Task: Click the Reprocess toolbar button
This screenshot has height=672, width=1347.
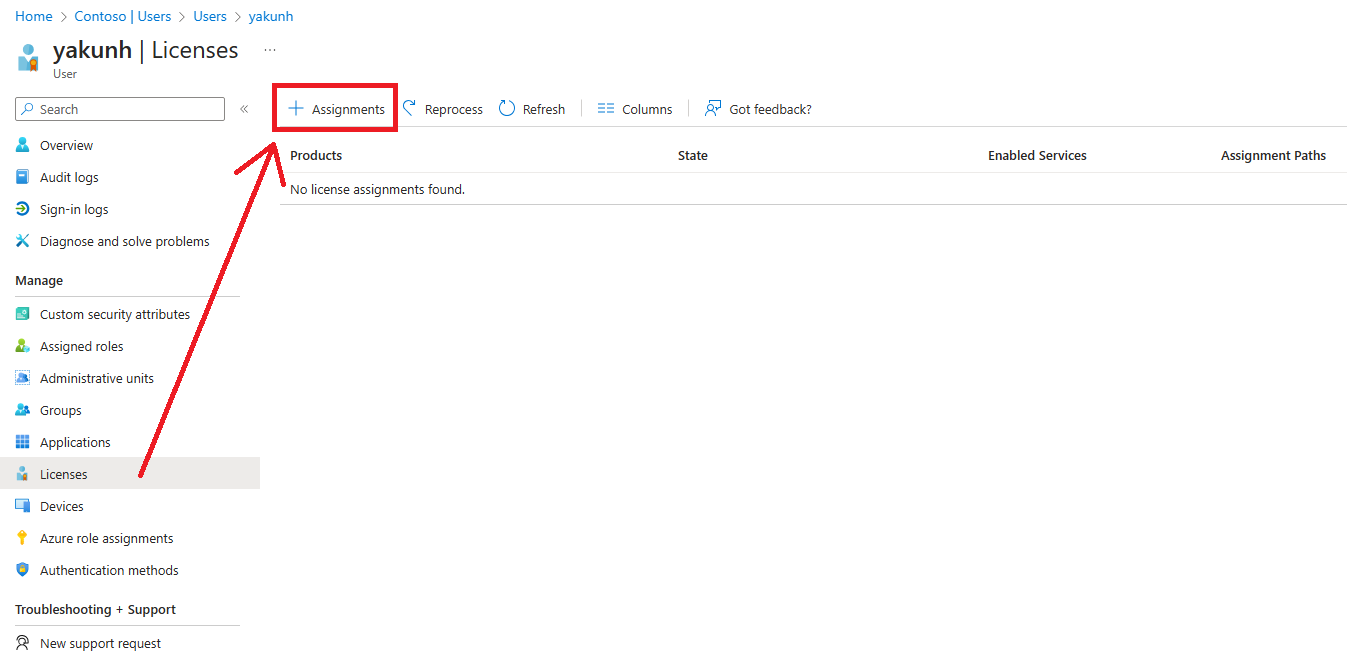Action: [x=442, y=109]
